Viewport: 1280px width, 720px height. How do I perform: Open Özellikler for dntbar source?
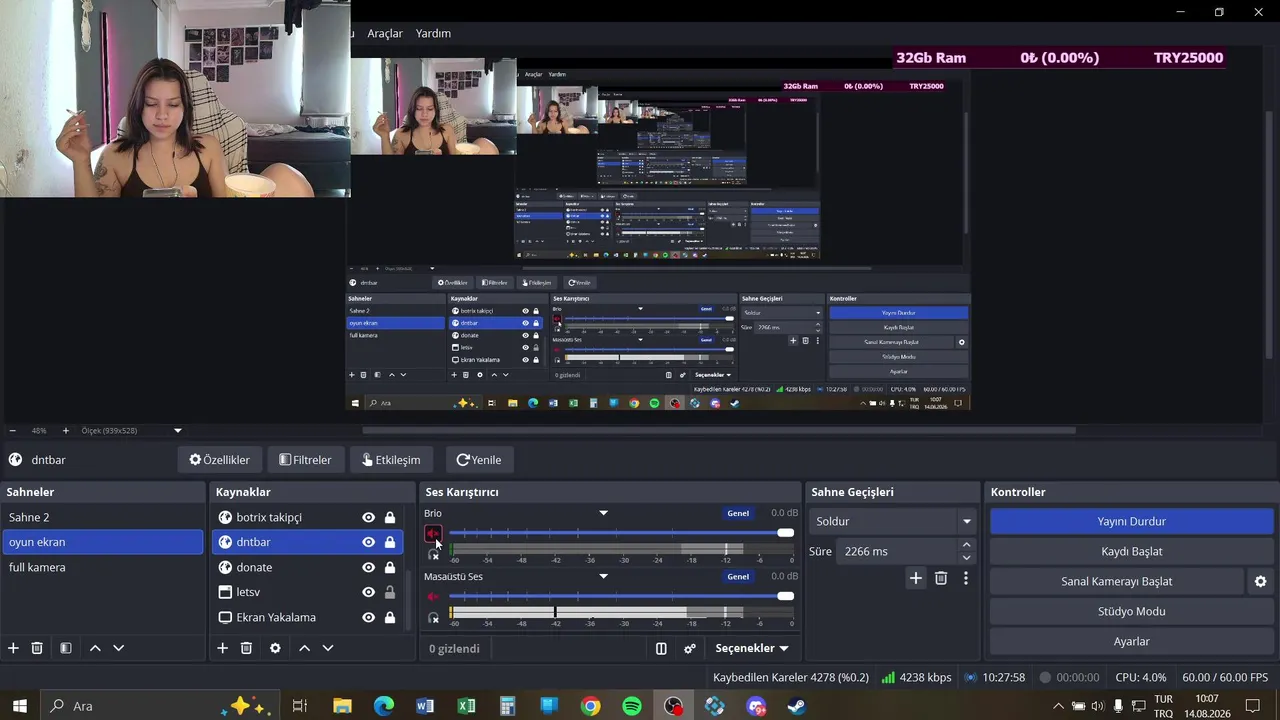220,460
